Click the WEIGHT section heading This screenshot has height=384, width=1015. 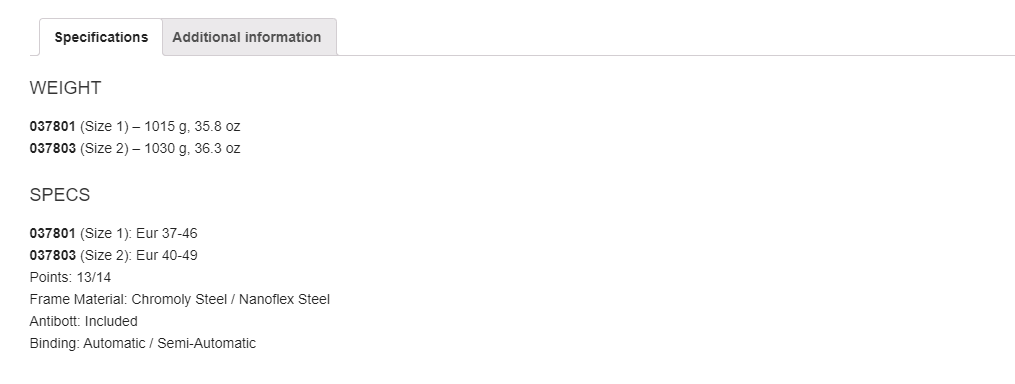pyautogui.click(x=65, y=88)
